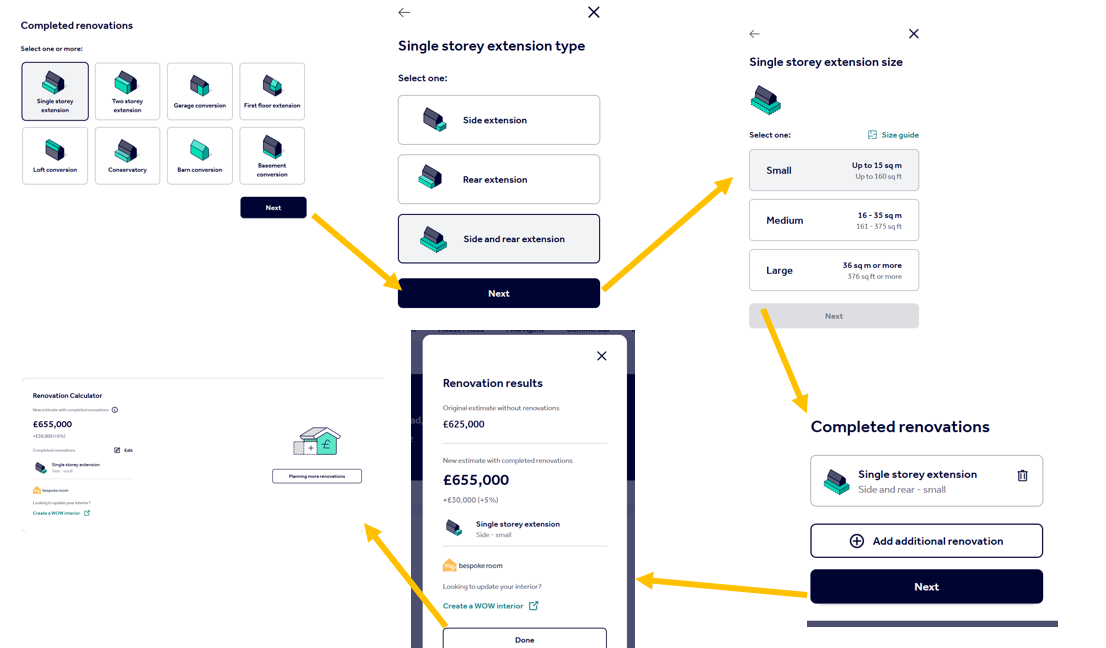Open Create a WOW interior in Renovation Calculator

click(61, 513)
